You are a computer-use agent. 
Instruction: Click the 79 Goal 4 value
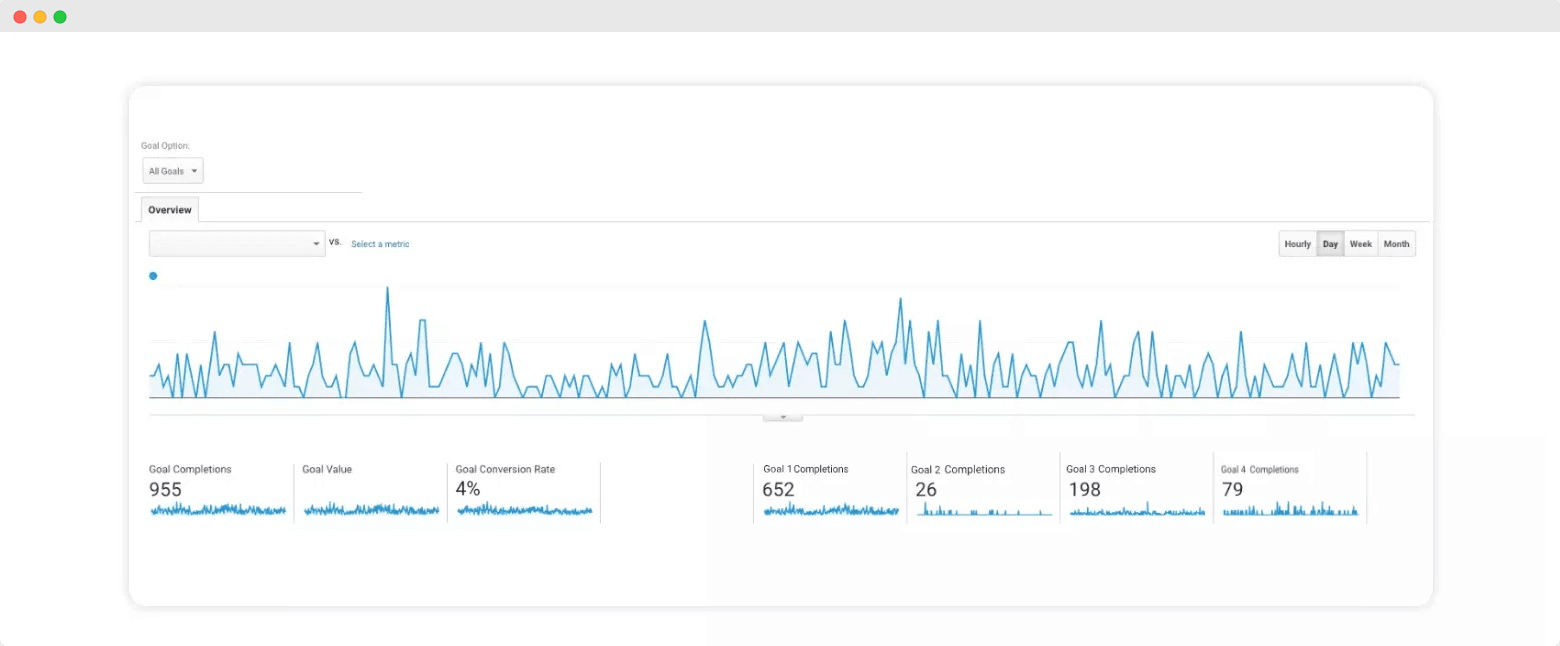coord(1233,490)
